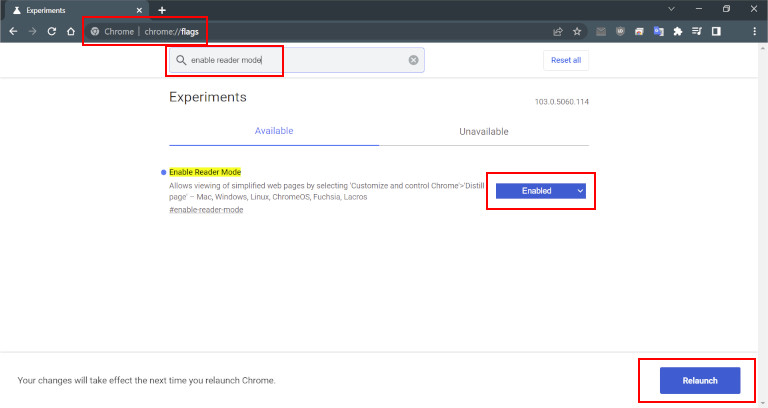This screenshot has width=768, height=408.
Task: Click the orange-red extension icon in the toolbar
Action: click(639, 31)
